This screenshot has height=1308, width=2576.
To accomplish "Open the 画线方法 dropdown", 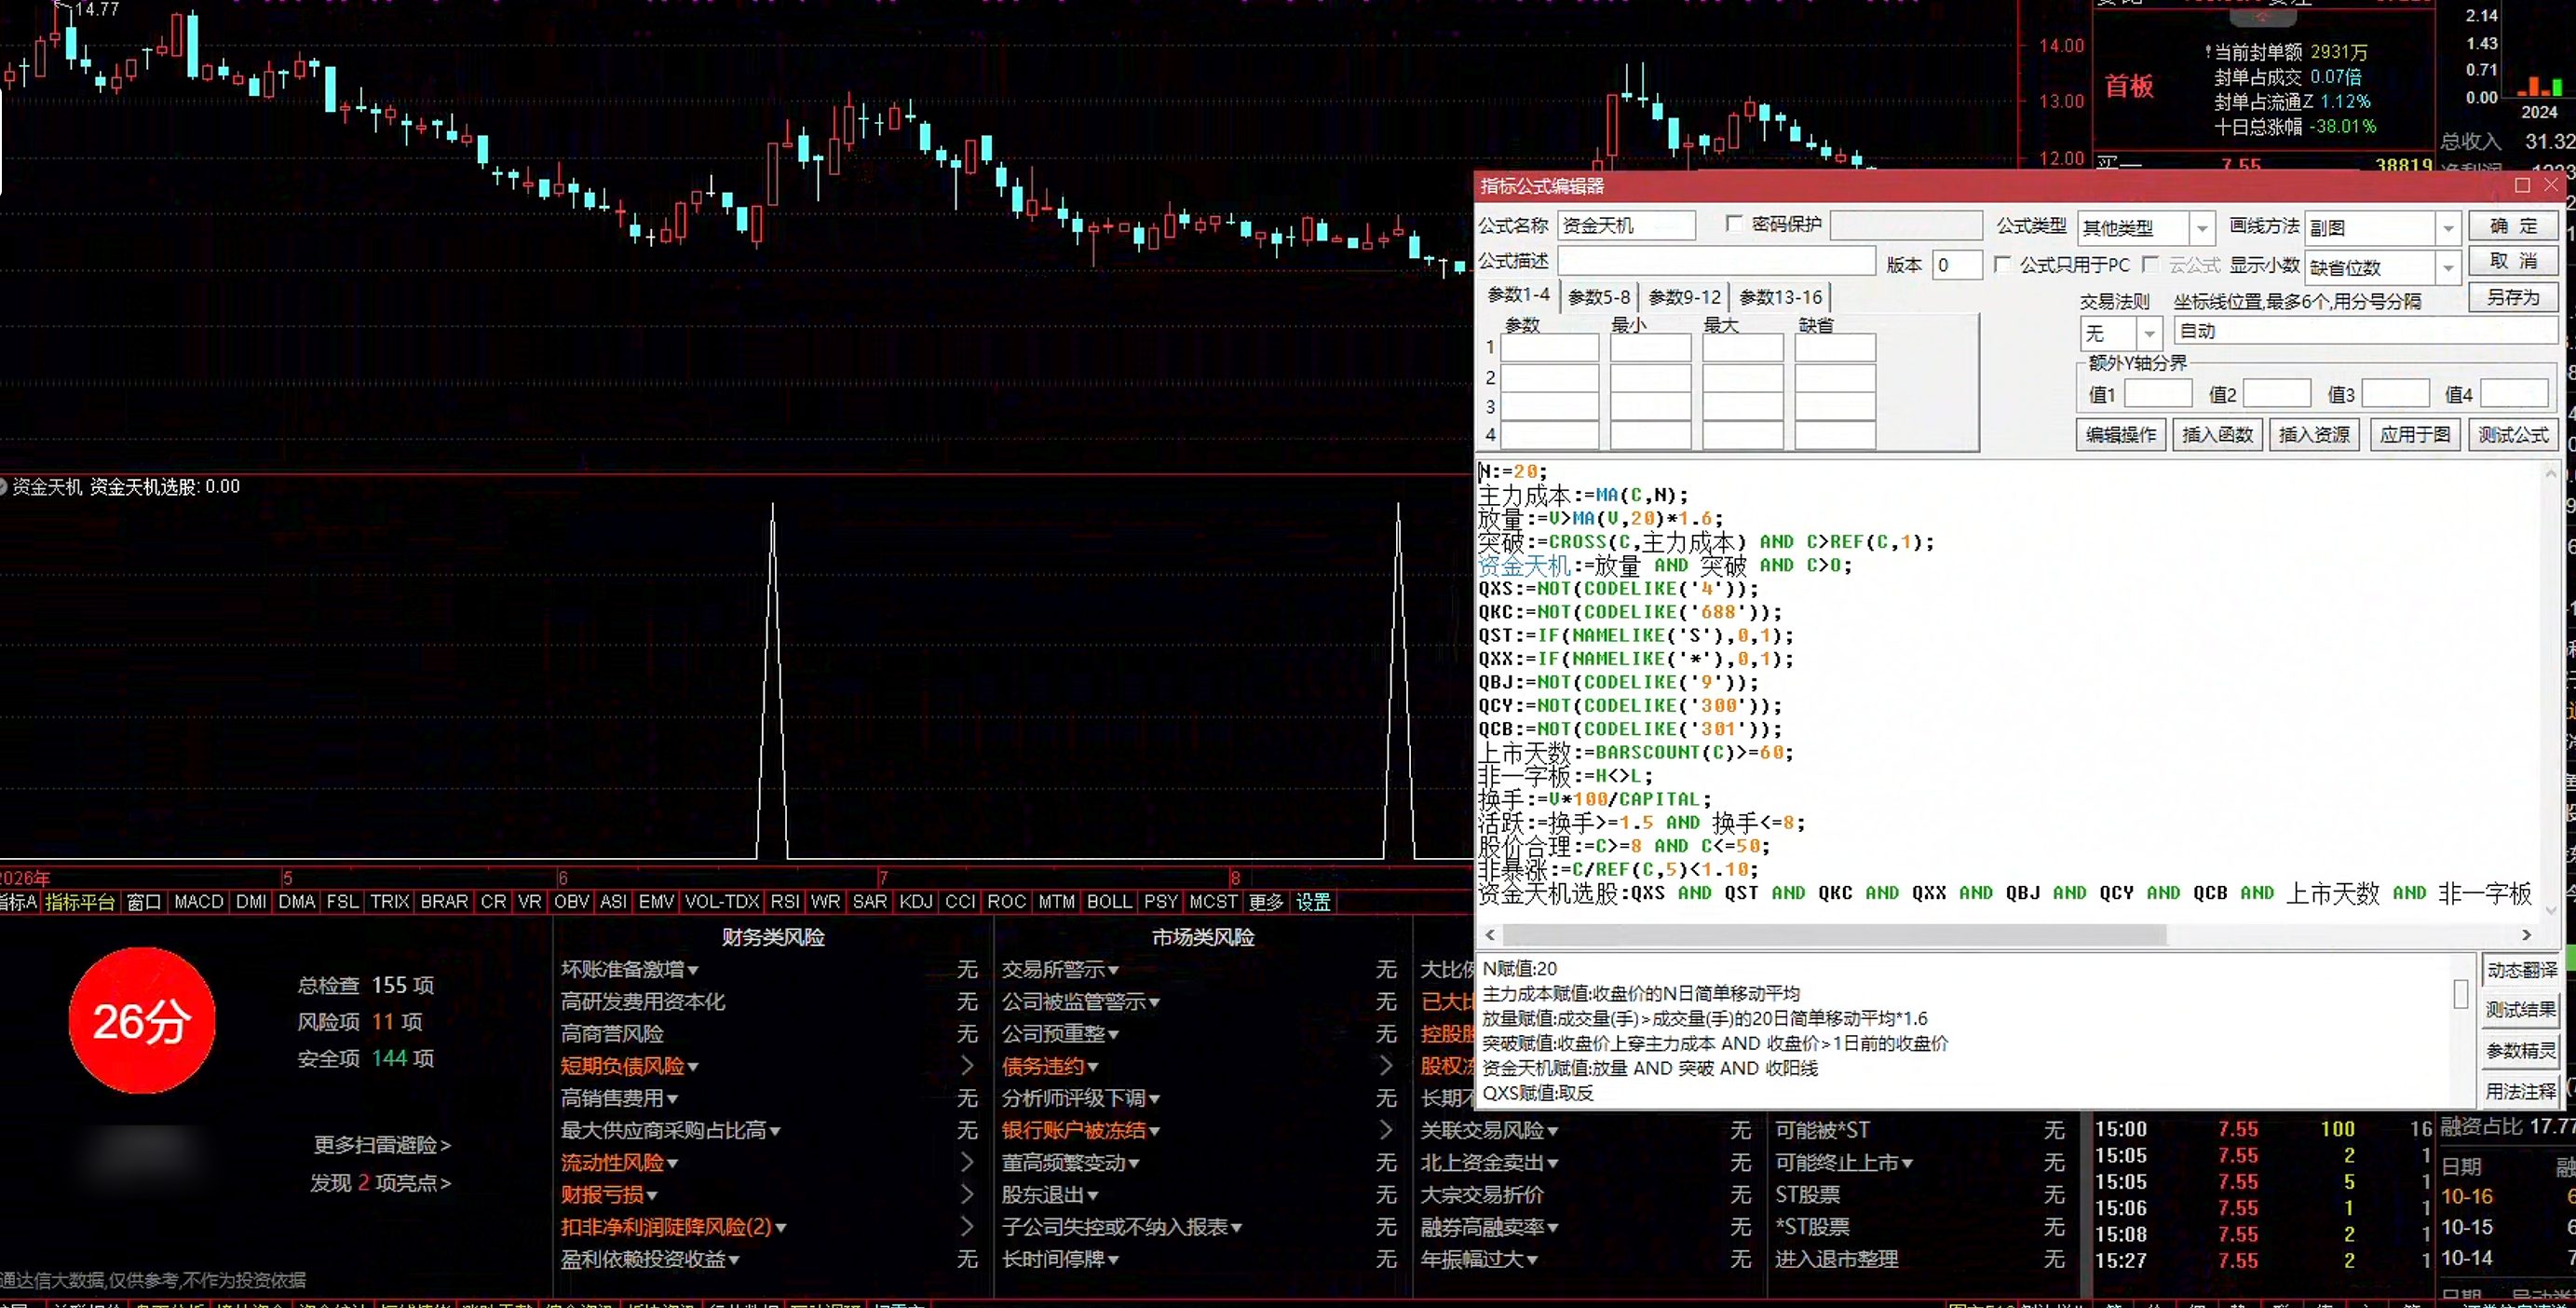I will (x=2448, y=229).
